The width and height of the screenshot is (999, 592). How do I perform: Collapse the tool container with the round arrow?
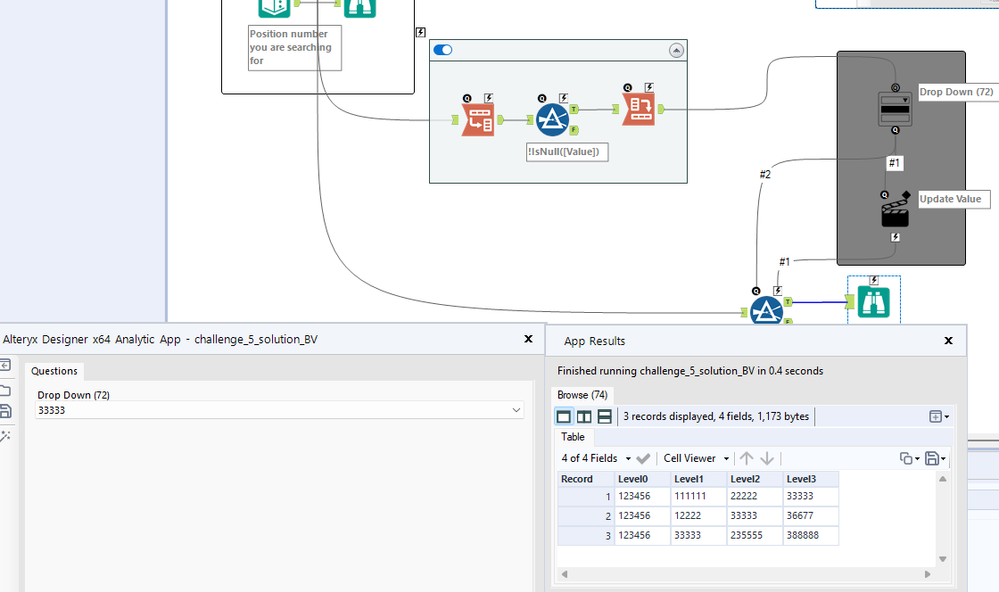pos(677,50)
